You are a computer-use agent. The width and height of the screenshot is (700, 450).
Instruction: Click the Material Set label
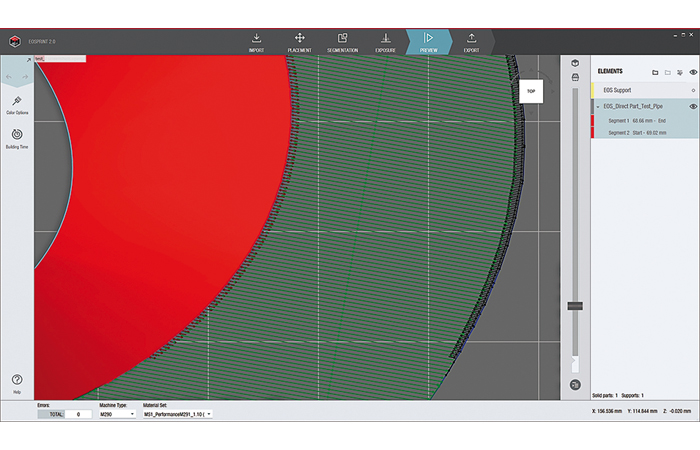[155, 405]
